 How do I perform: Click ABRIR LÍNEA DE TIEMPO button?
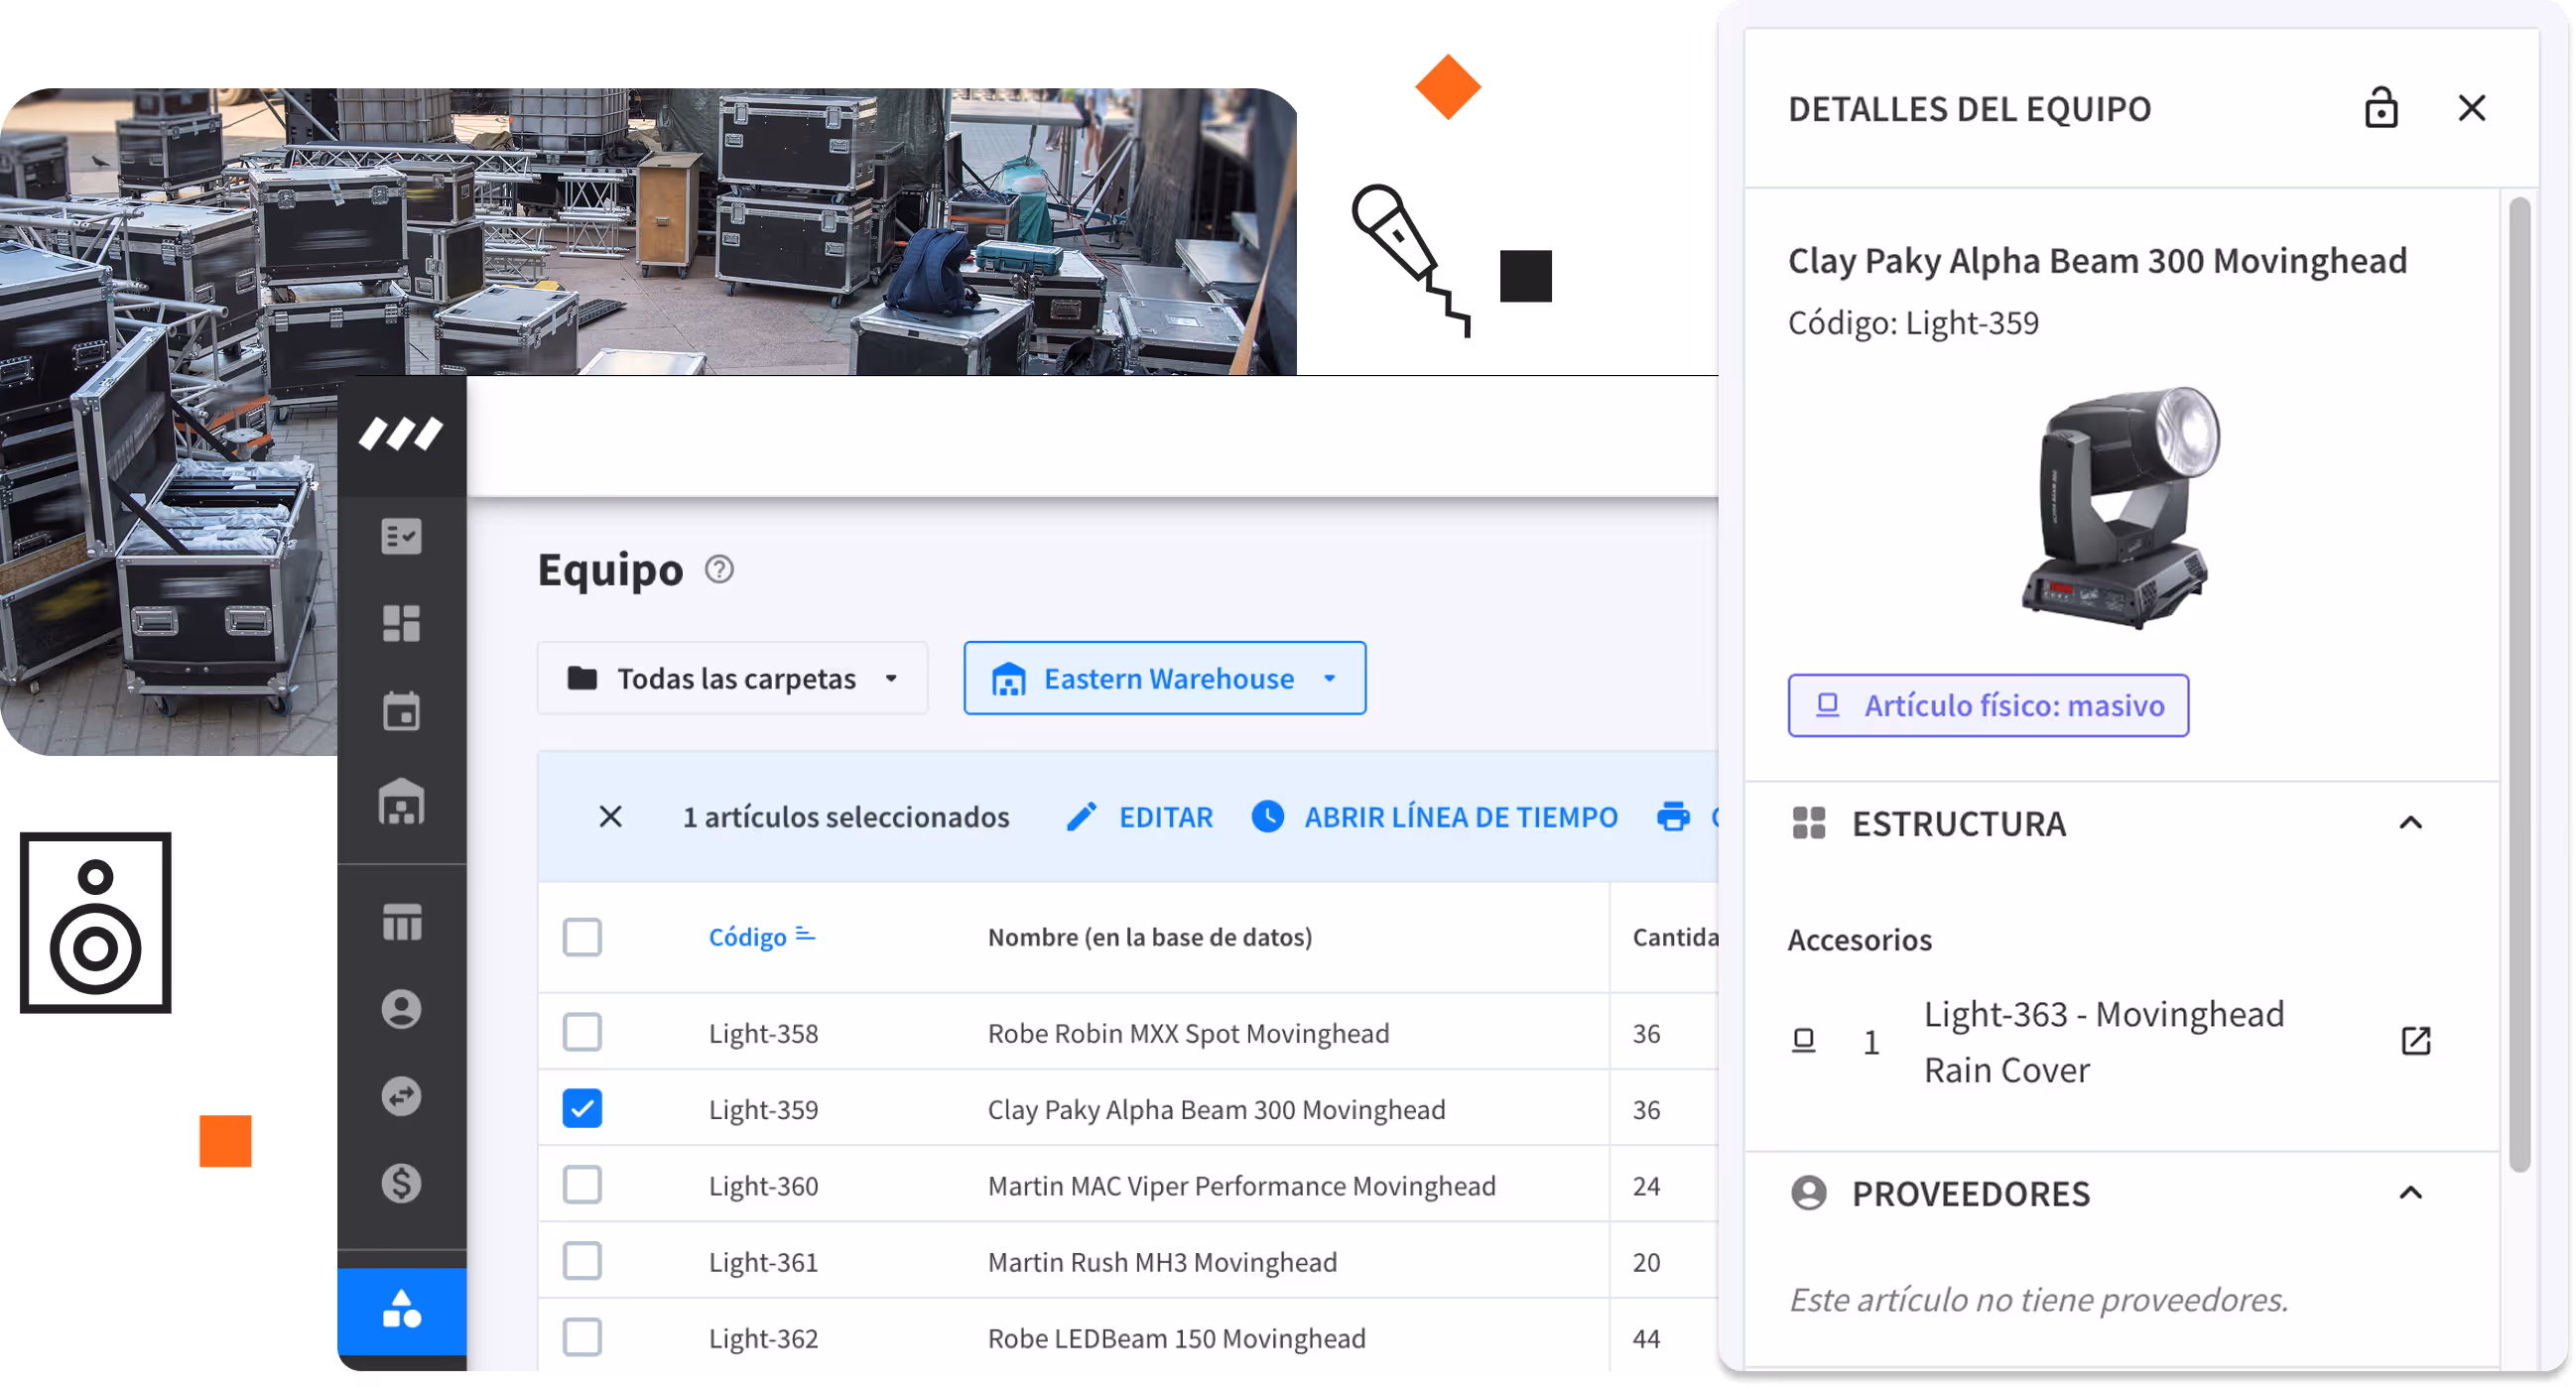tap(1434, 817)
